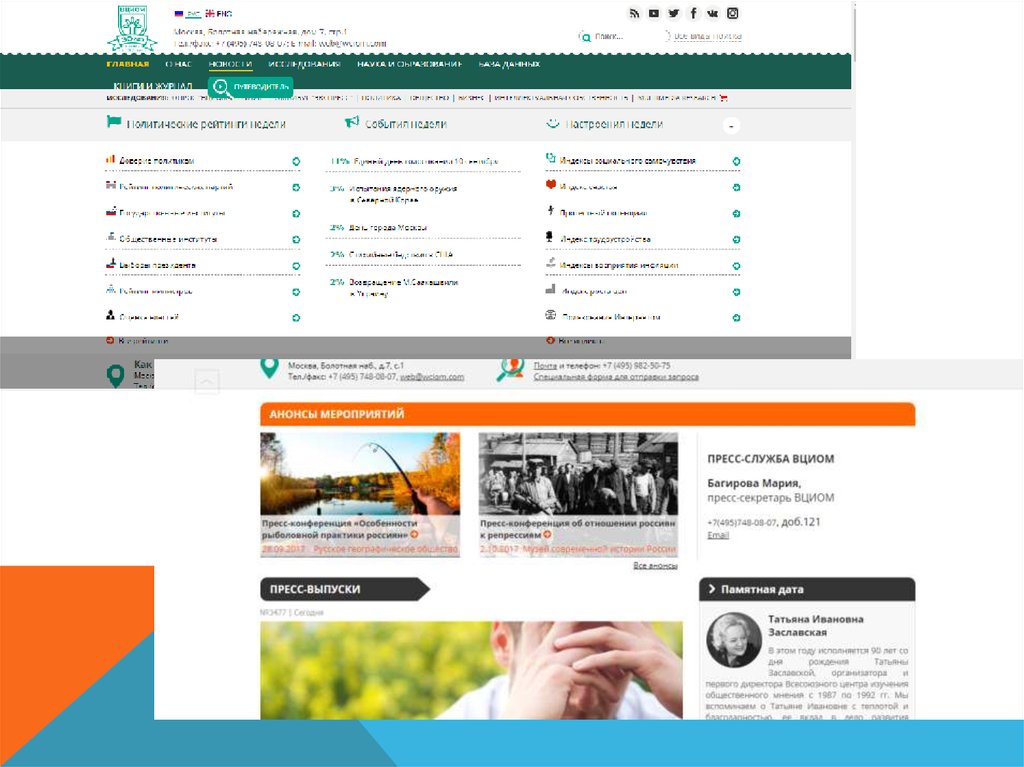Click the Instagram icon in header
The width and height of the screenshot is (1024, 767).
[x=733, y=13]
